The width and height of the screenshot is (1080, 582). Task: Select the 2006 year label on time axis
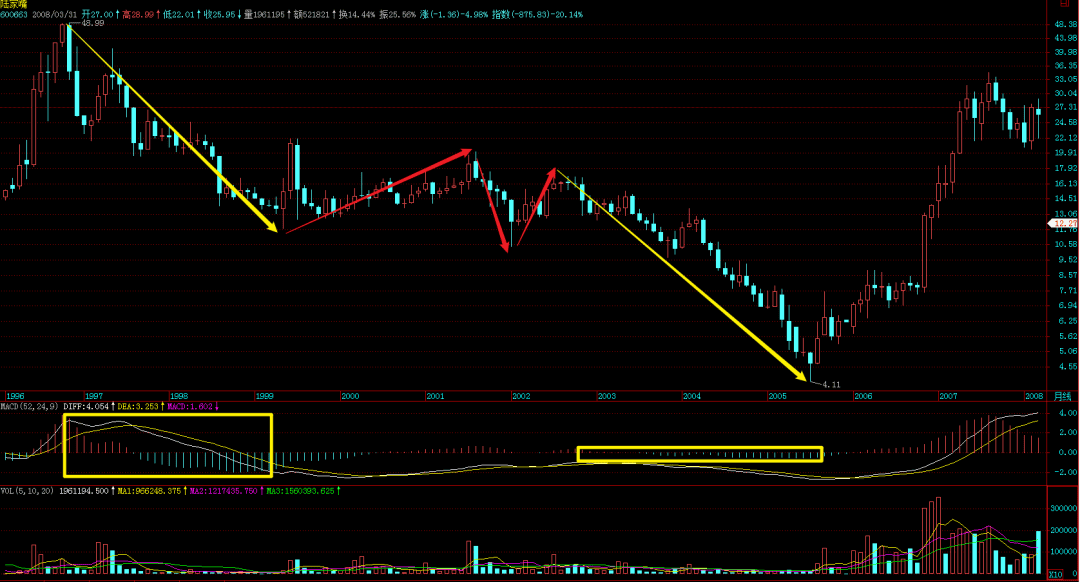click(862, 396)
